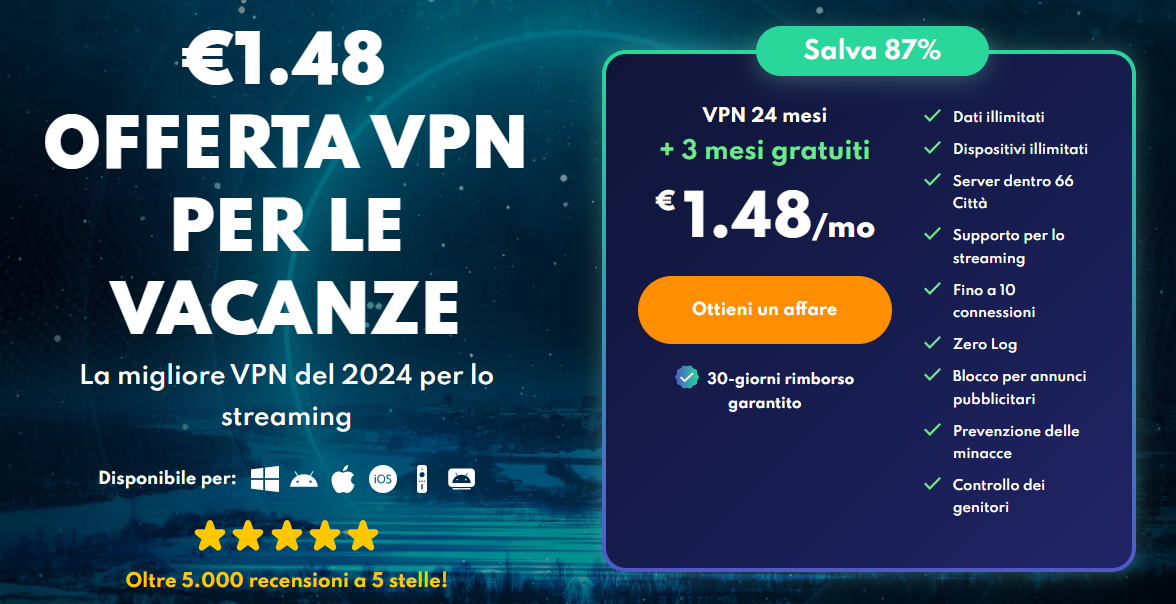Click the Fire TV stick remote icon
This screenshot has width=1176, height=604.
422,479
